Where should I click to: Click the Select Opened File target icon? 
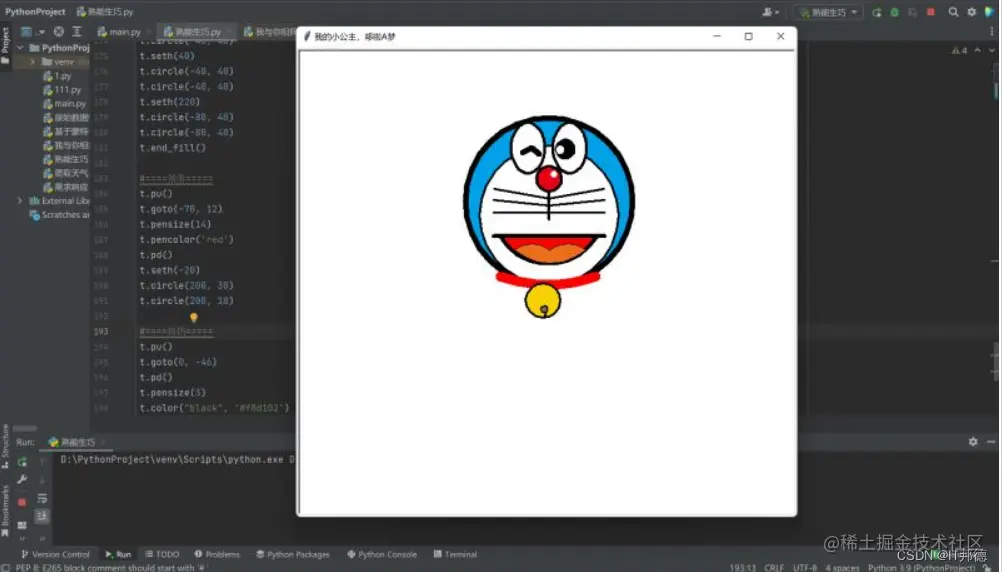(59, 31)
